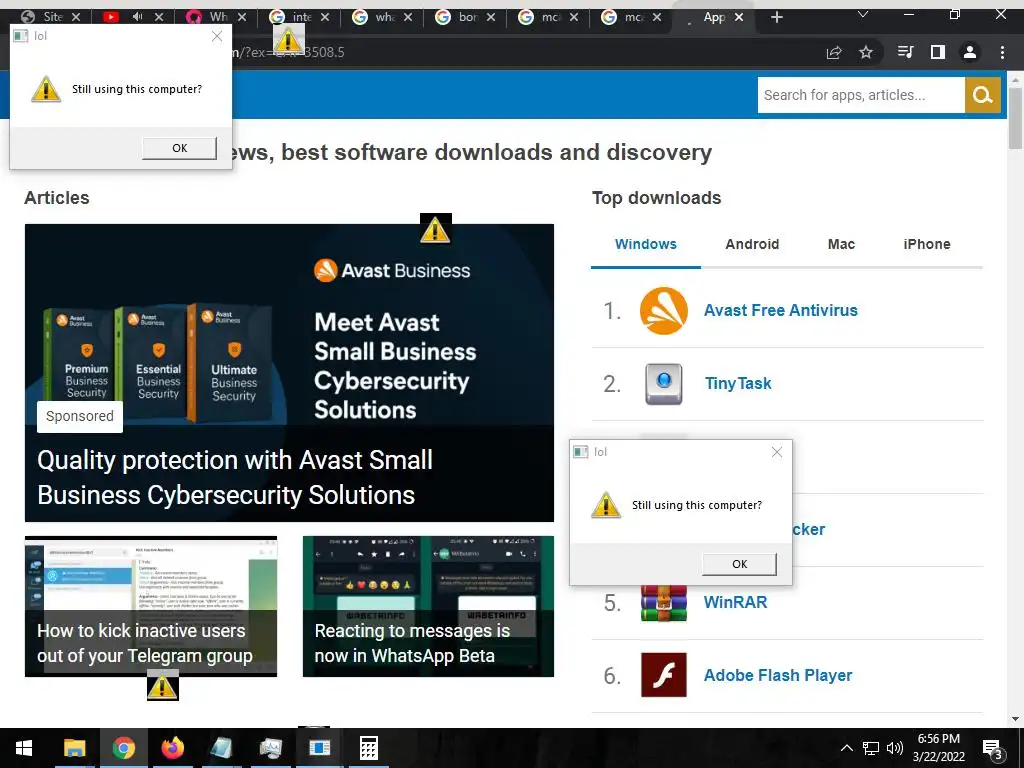Launch Firefox from taskbar
Image resolution: width=1024 pixels, height=768 pixels.
click(x=172, y=748)
